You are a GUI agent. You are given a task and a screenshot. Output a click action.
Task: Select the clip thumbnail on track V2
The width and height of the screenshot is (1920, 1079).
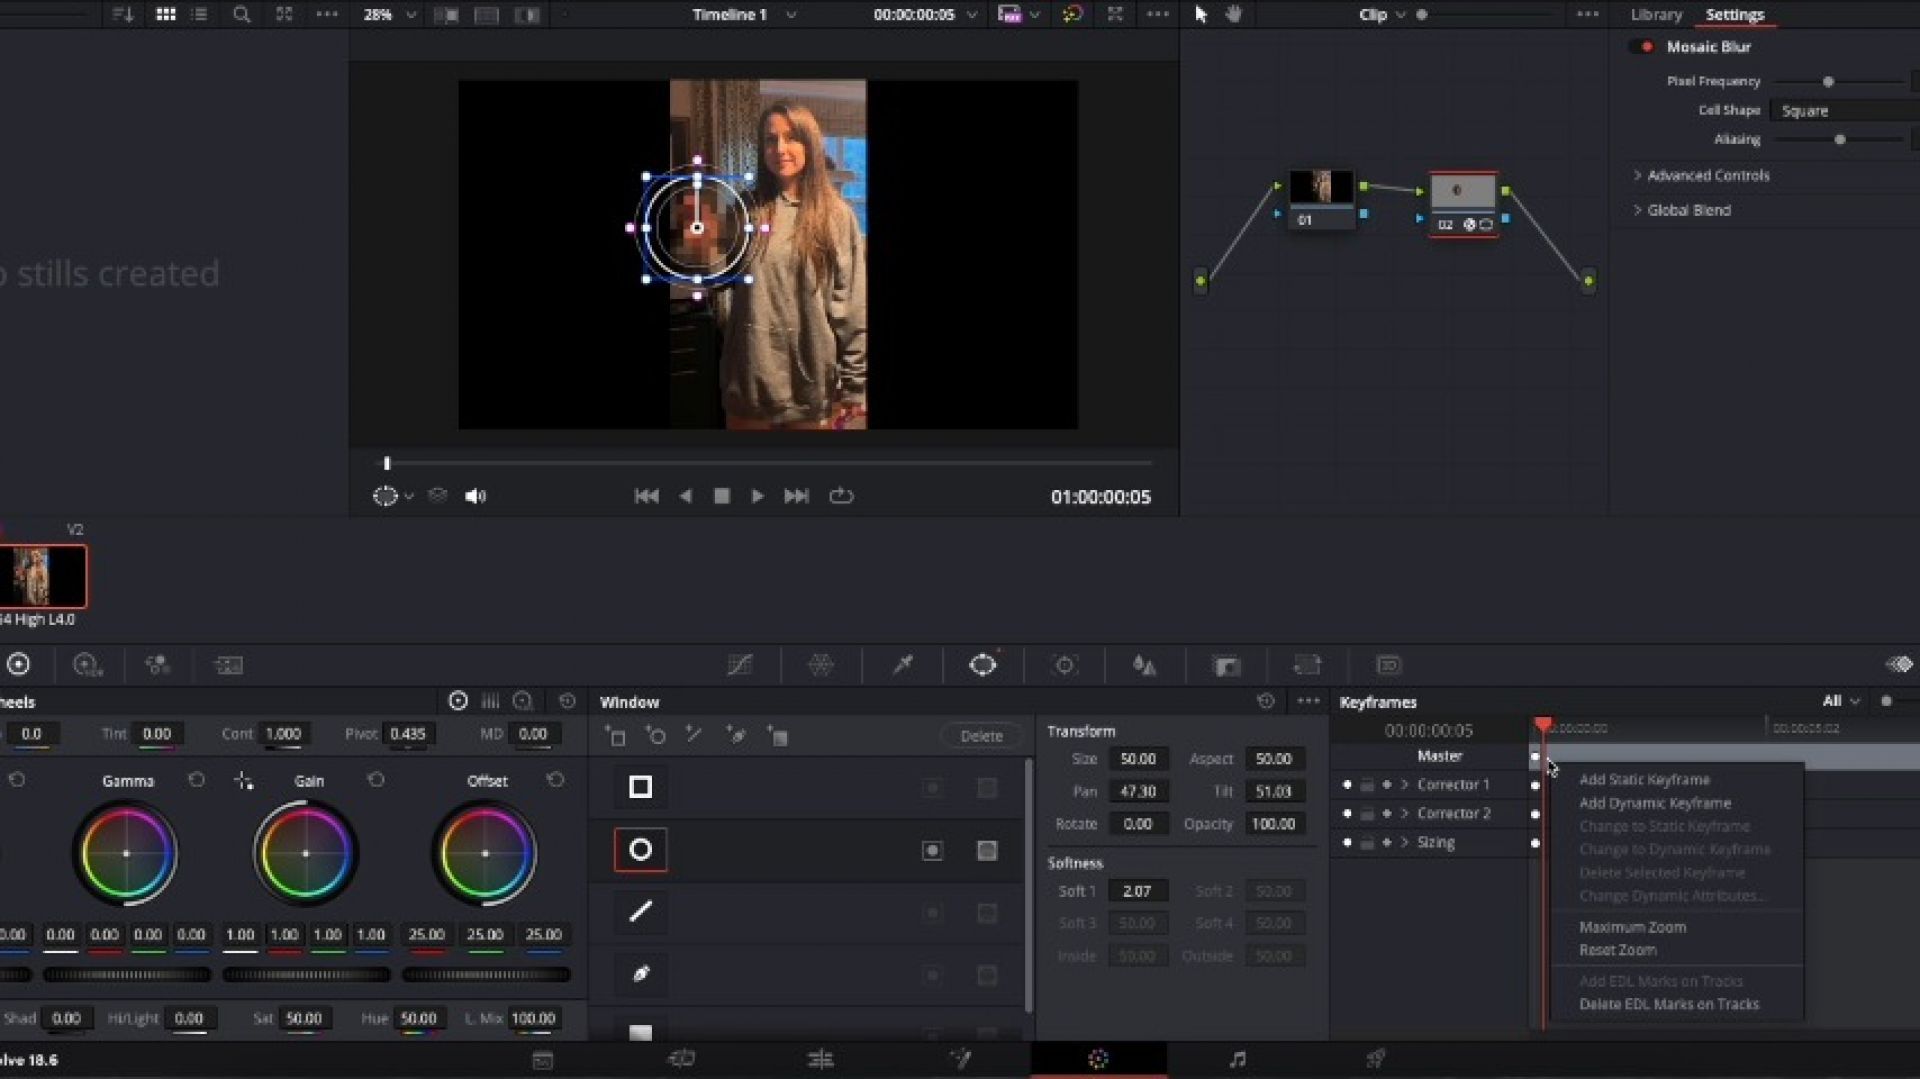click(44, 575)
